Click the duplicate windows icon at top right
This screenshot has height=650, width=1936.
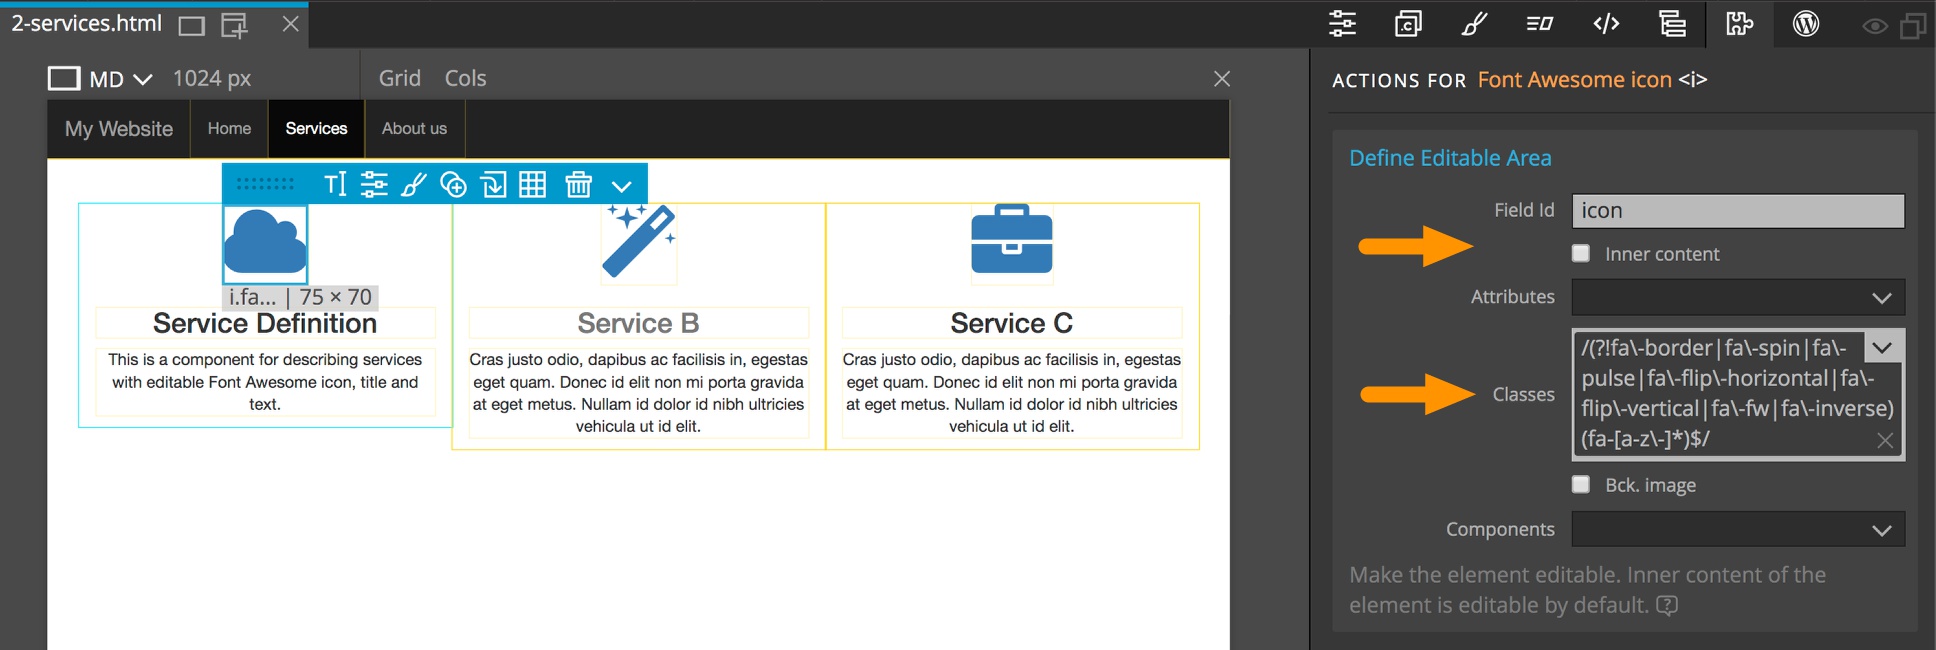click(x=1913, y=26)
